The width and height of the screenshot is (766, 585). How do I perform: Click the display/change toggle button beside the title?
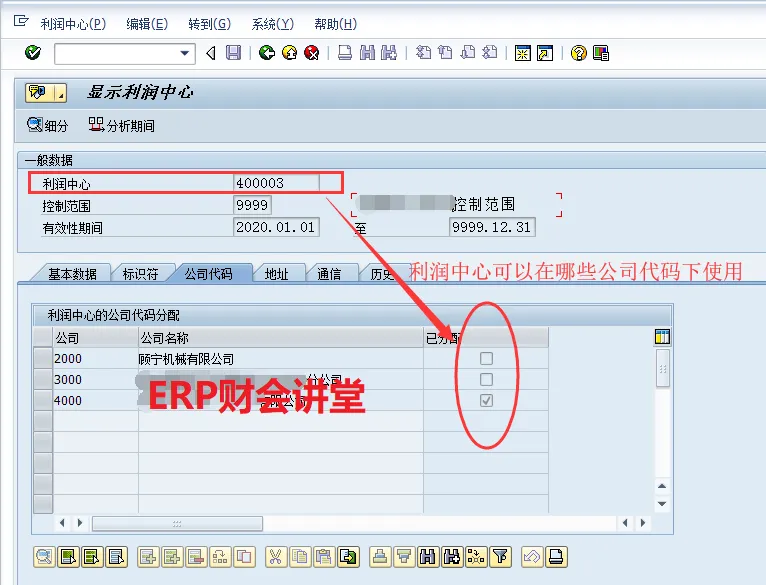pos(46,92)
